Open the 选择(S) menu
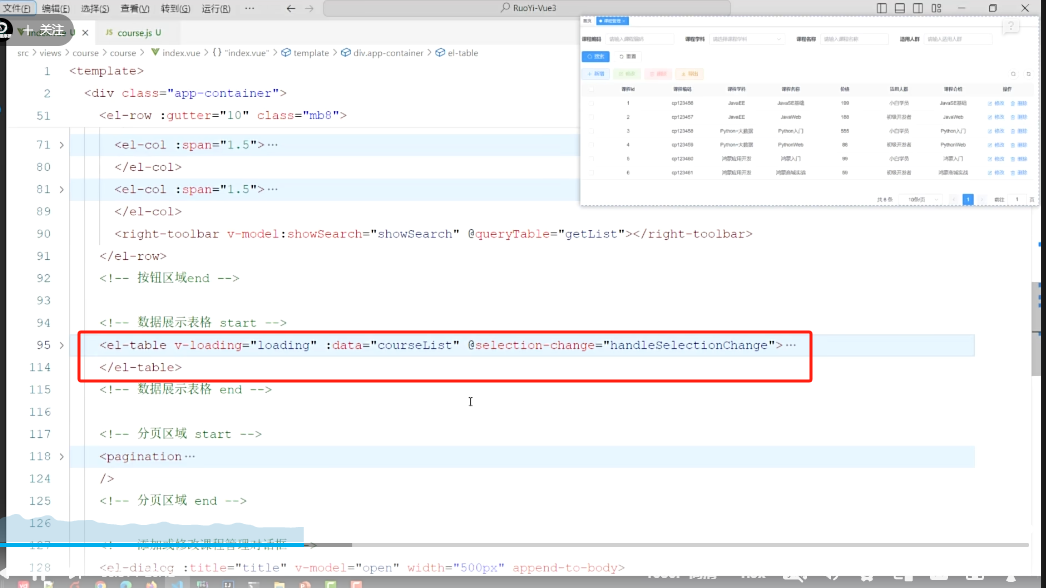1046x588 pixels. (95, 9)
